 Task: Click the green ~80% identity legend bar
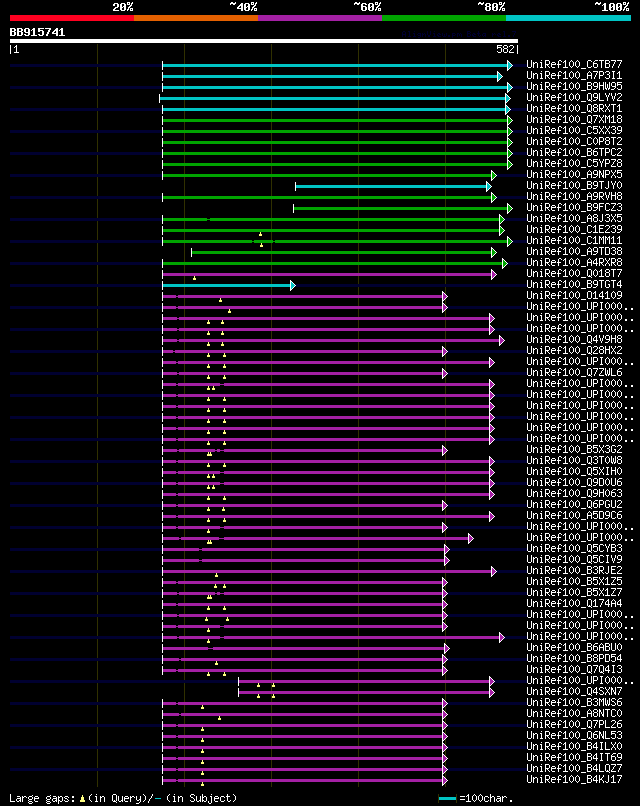click(444, 18)
